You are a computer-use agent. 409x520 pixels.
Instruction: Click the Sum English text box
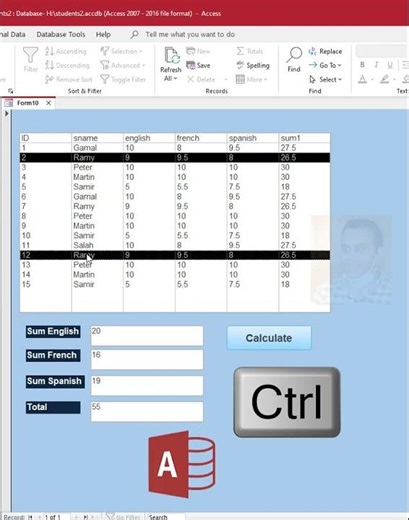tap(147, 336)
